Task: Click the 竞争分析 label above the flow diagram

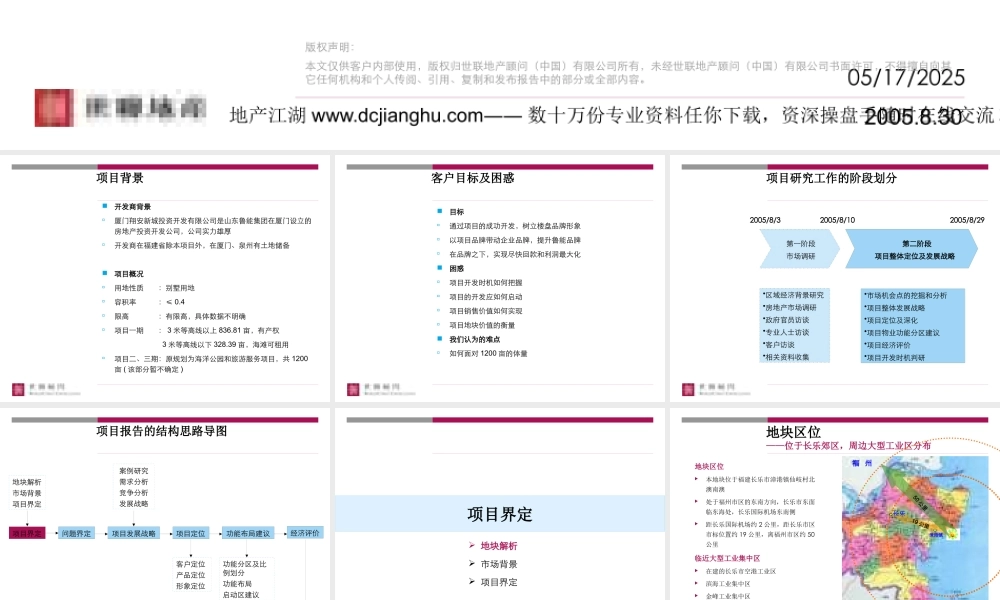Action: click(134, 493)
